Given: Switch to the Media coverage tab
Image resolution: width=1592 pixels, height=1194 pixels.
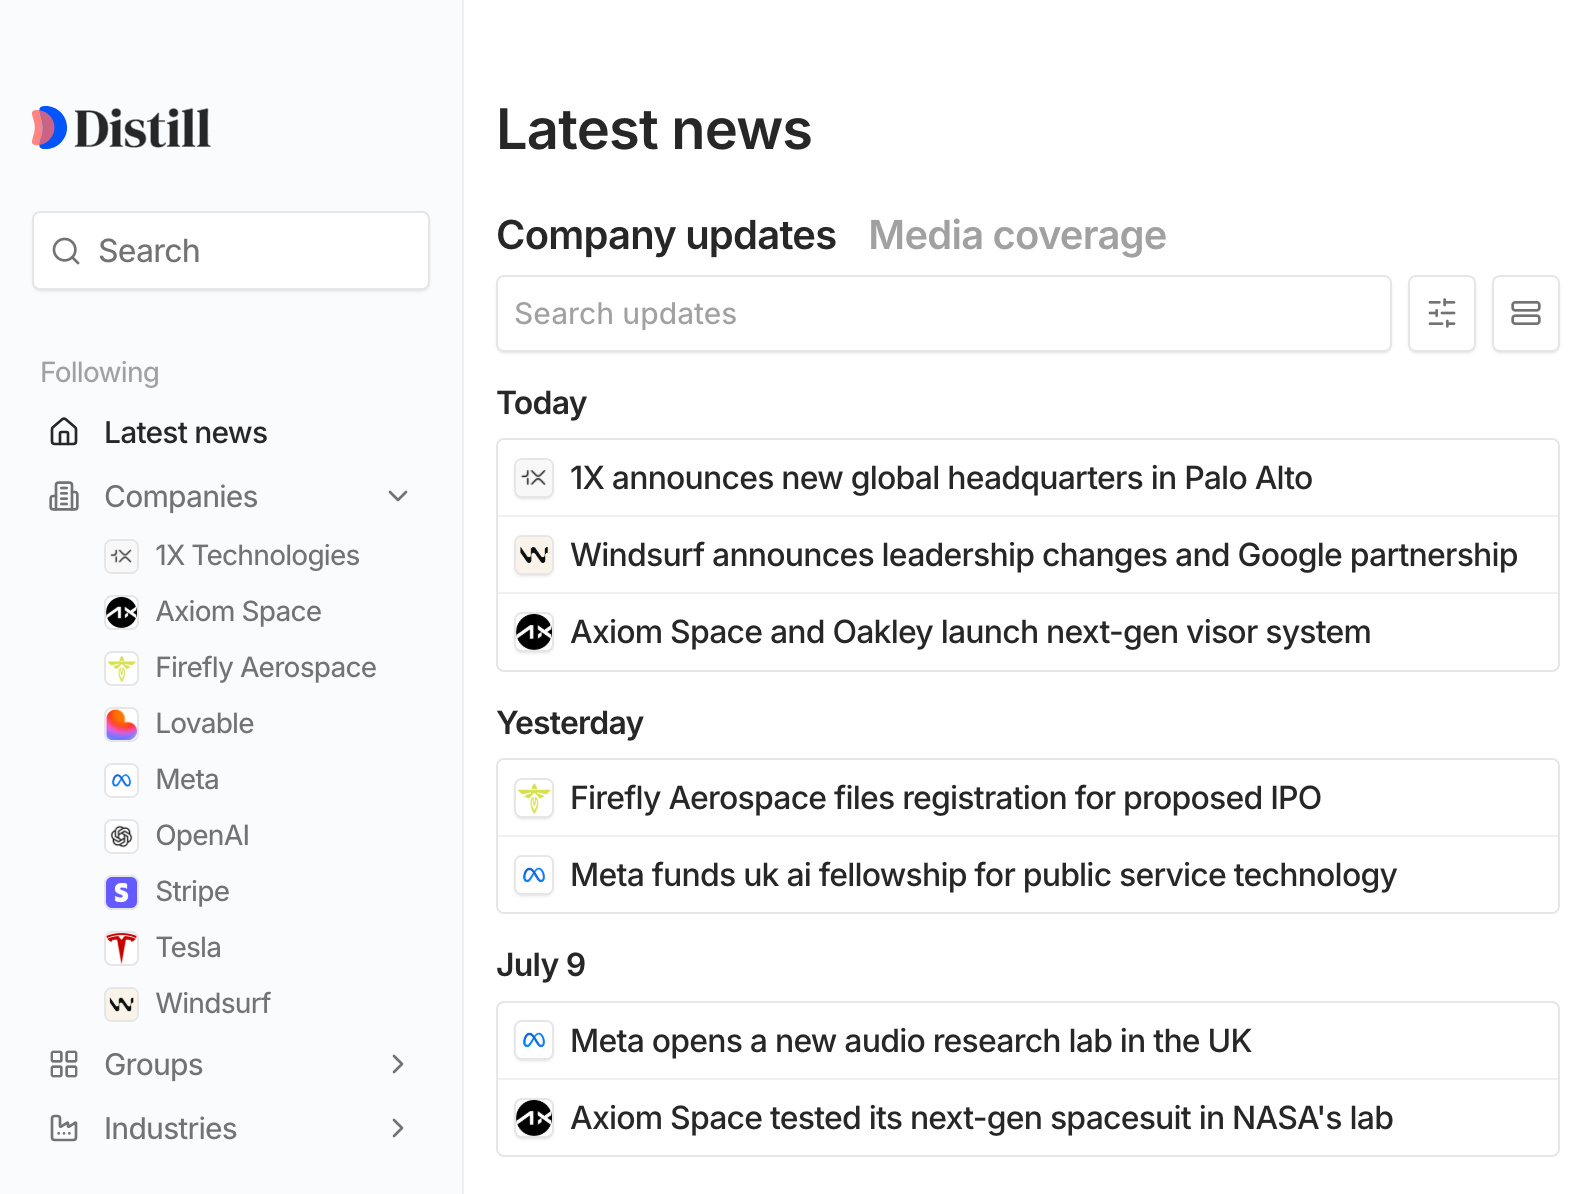Looking at the screenshot, I should 1017,236.
